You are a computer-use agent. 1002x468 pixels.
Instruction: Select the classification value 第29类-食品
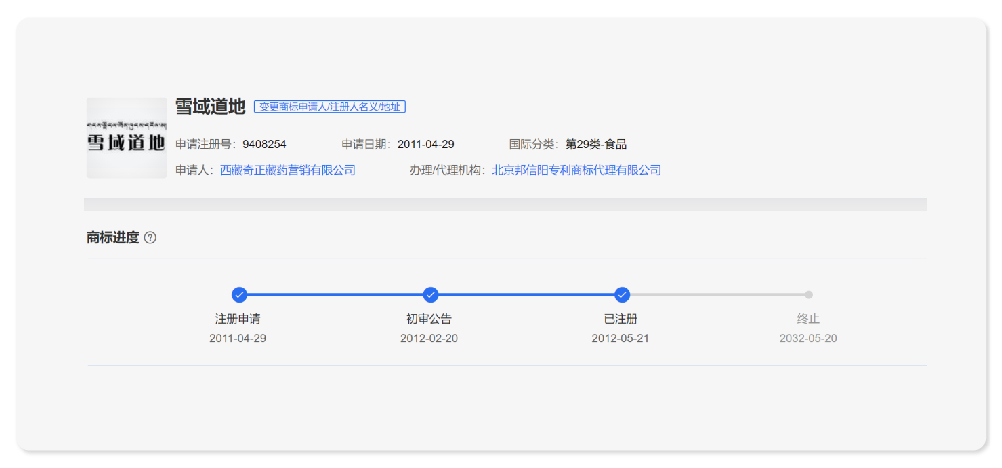[x=596, y=144]
